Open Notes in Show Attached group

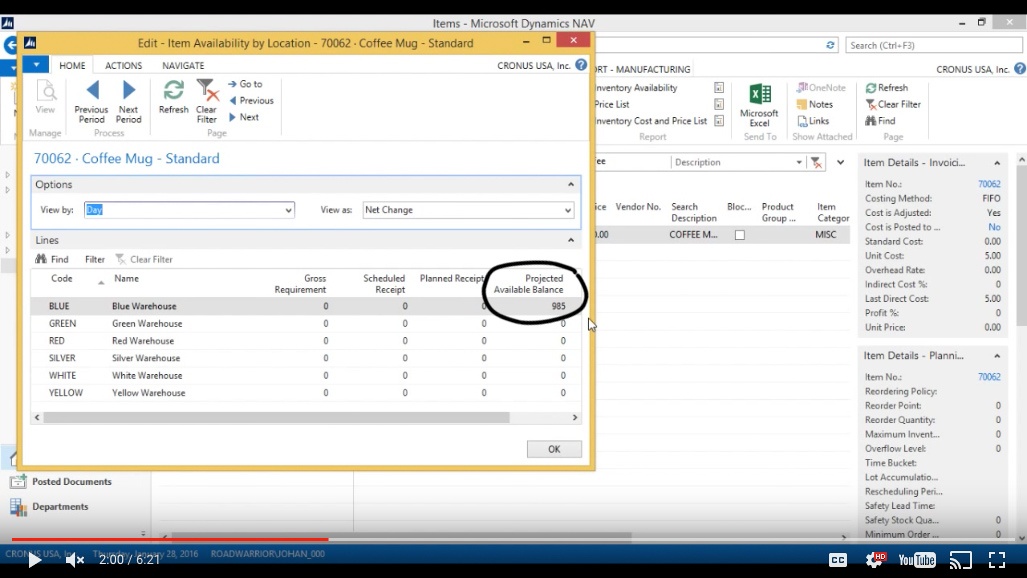coord(814,104)
